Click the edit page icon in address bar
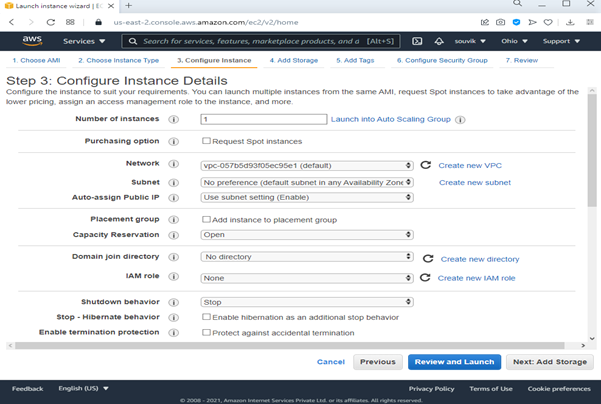Screen dimensions: 601x404 pyautogui.click(x=484, y=22)
